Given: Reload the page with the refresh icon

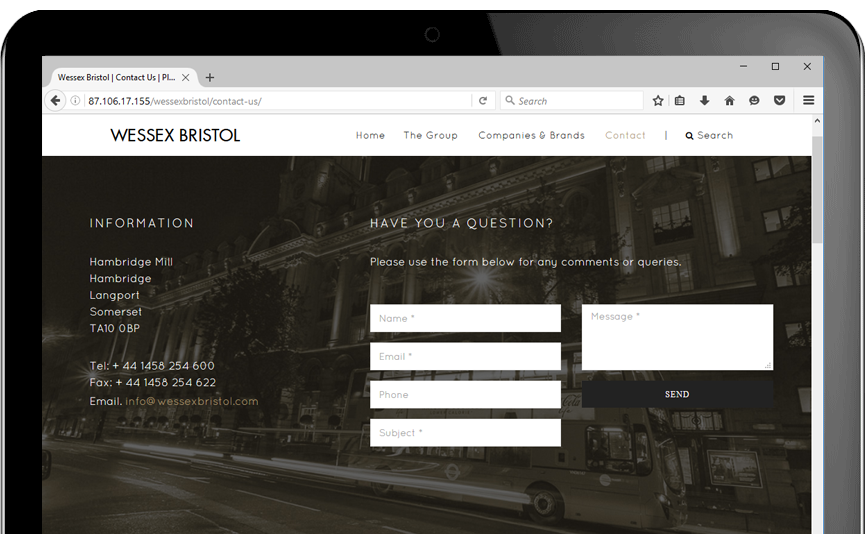Looking at the screenshot, I should coord(483,101).
